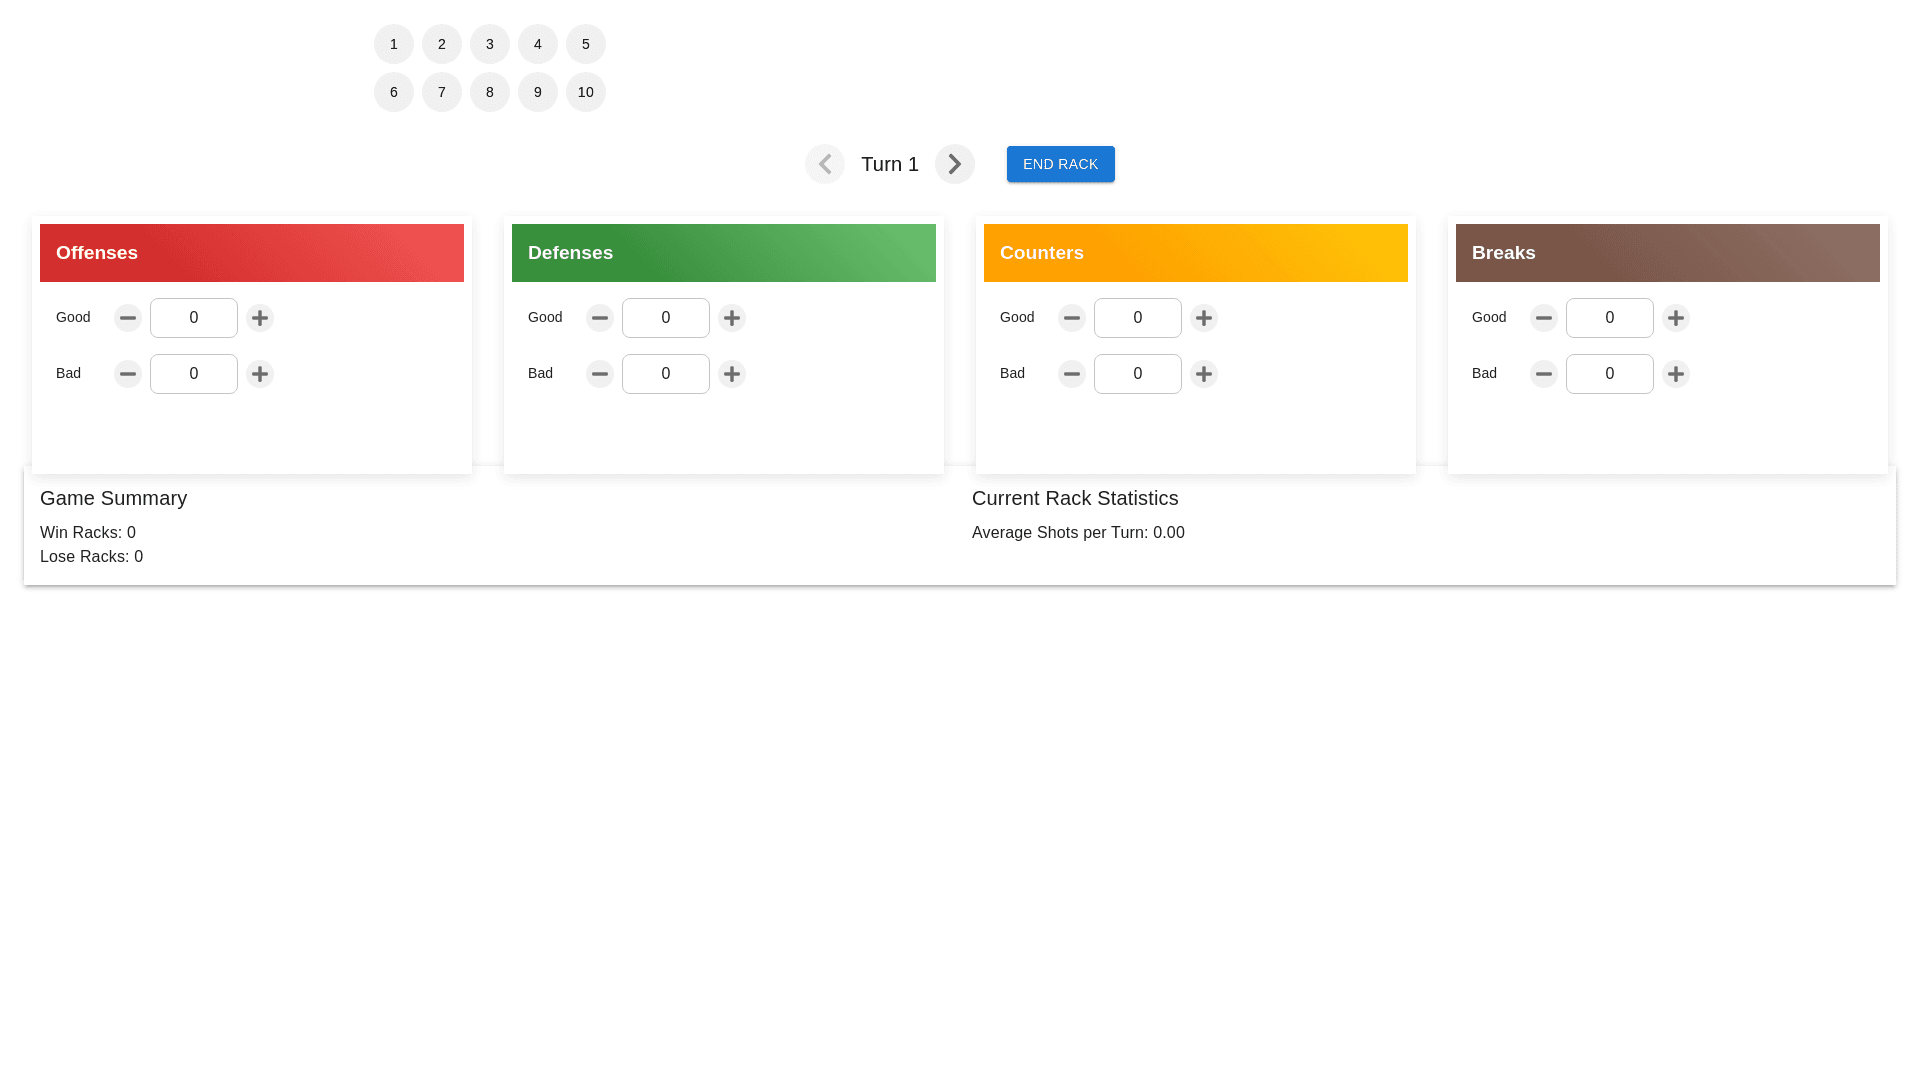Image resolution: width=1920 pixels, height=1080 pixels.
Task: Go to next turn with right chevron
Action: pyautogui.click(x=955, y=164)
